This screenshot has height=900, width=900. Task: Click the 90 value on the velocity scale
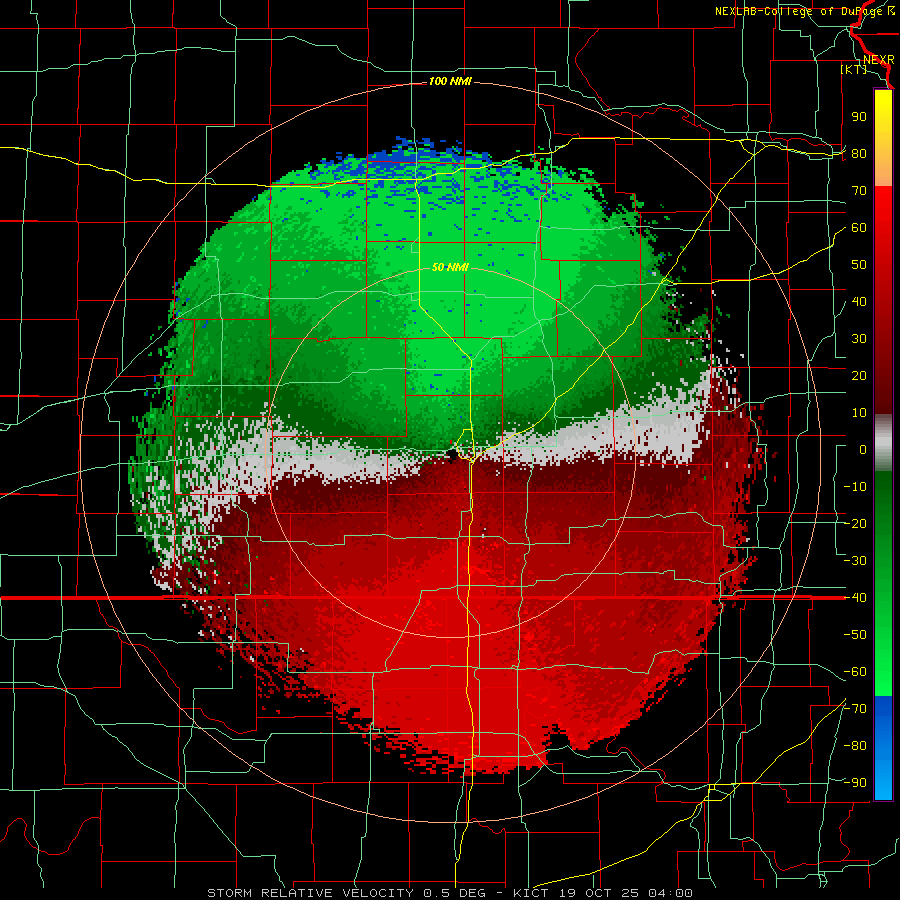point(859,117)
